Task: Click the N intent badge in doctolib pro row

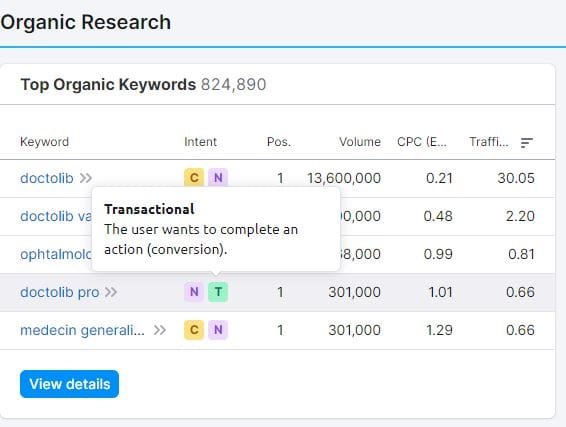Action: 194,292
